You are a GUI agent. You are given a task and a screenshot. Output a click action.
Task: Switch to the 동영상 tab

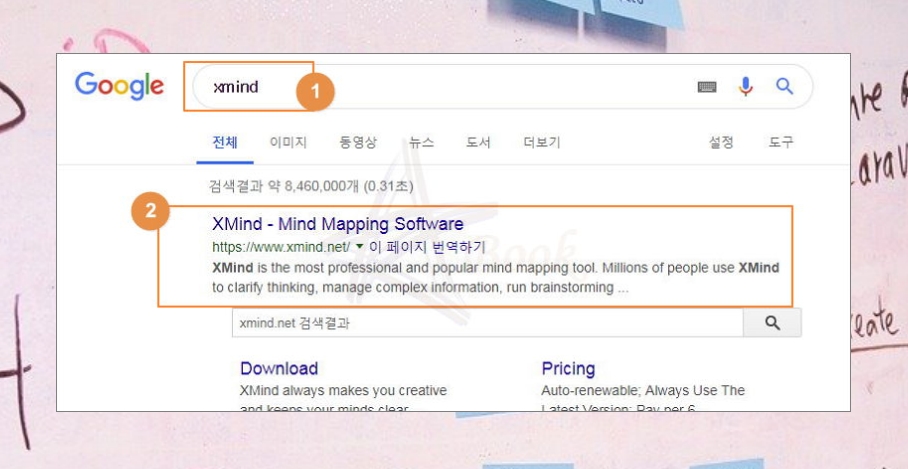click(358, 142)
